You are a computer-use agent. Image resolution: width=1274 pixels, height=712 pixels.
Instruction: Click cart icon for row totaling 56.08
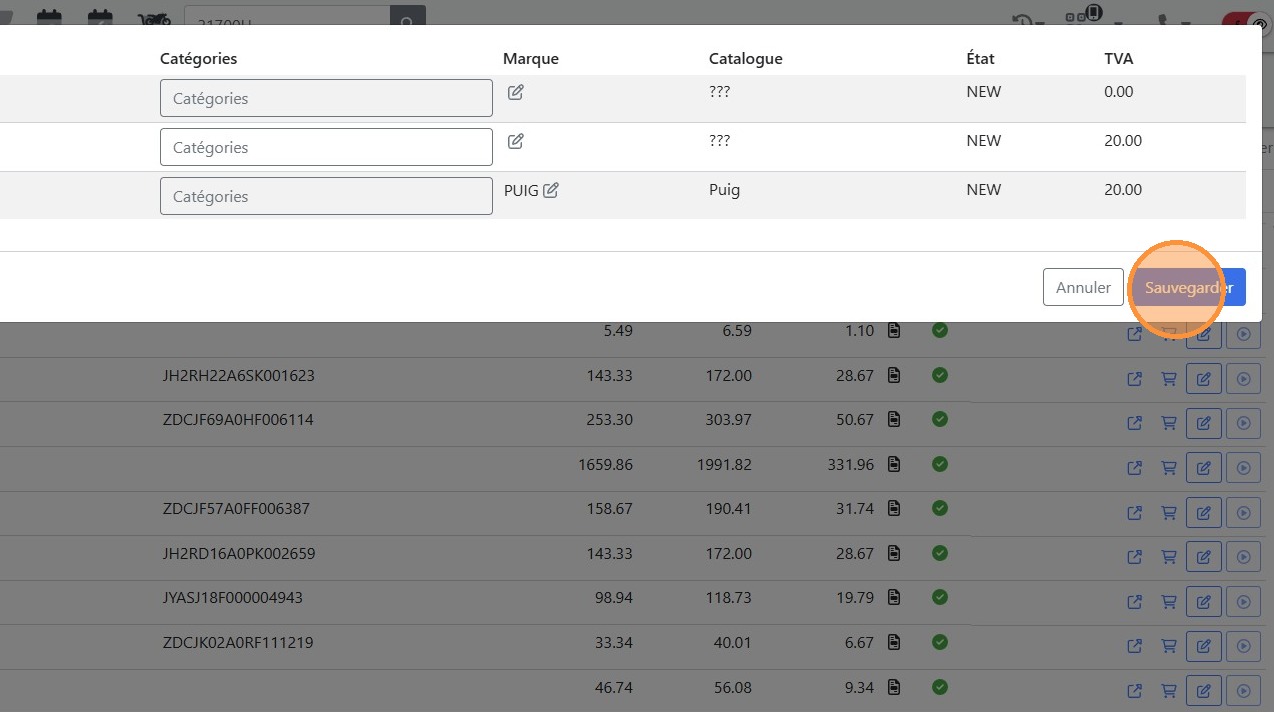pos(1168,690)
